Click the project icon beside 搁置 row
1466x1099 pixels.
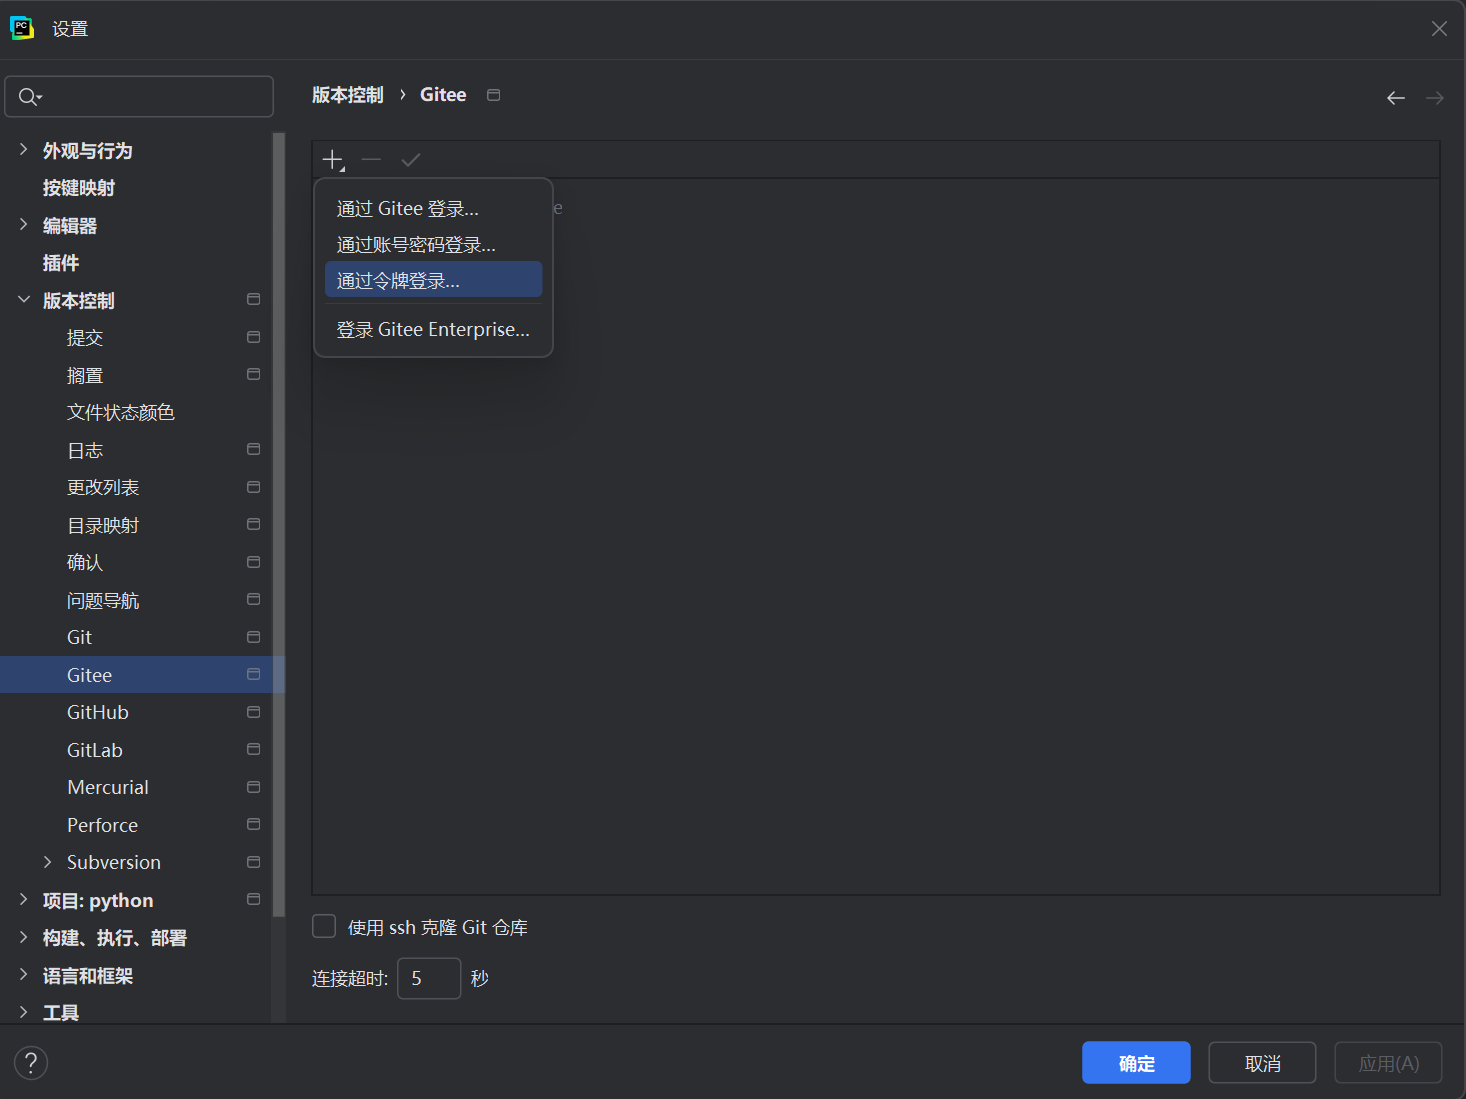(x=254, y=375)
